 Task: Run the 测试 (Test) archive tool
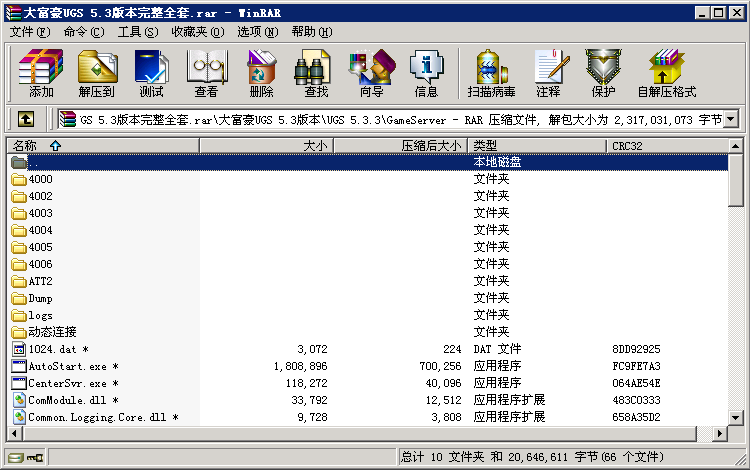point(151,73)
